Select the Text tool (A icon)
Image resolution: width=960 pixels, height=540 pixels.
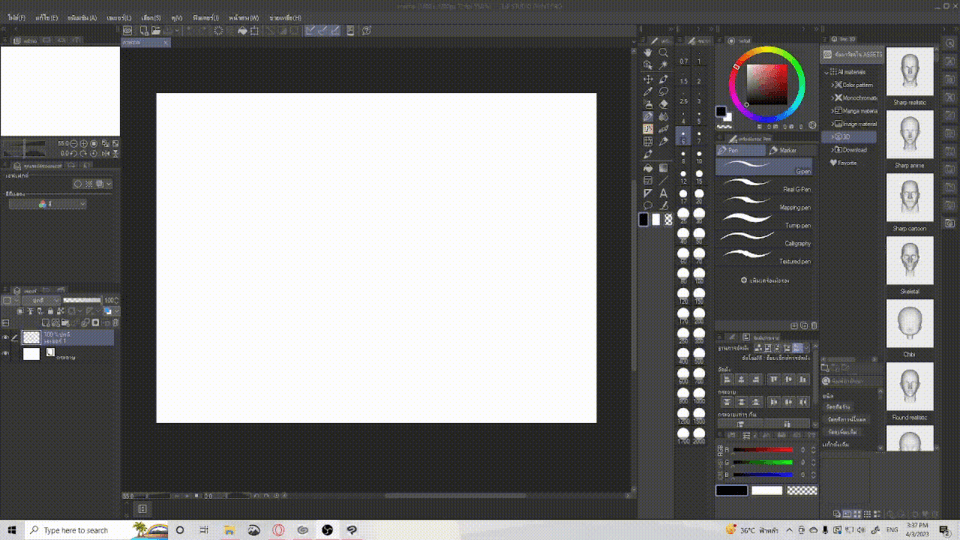point(663,193)
